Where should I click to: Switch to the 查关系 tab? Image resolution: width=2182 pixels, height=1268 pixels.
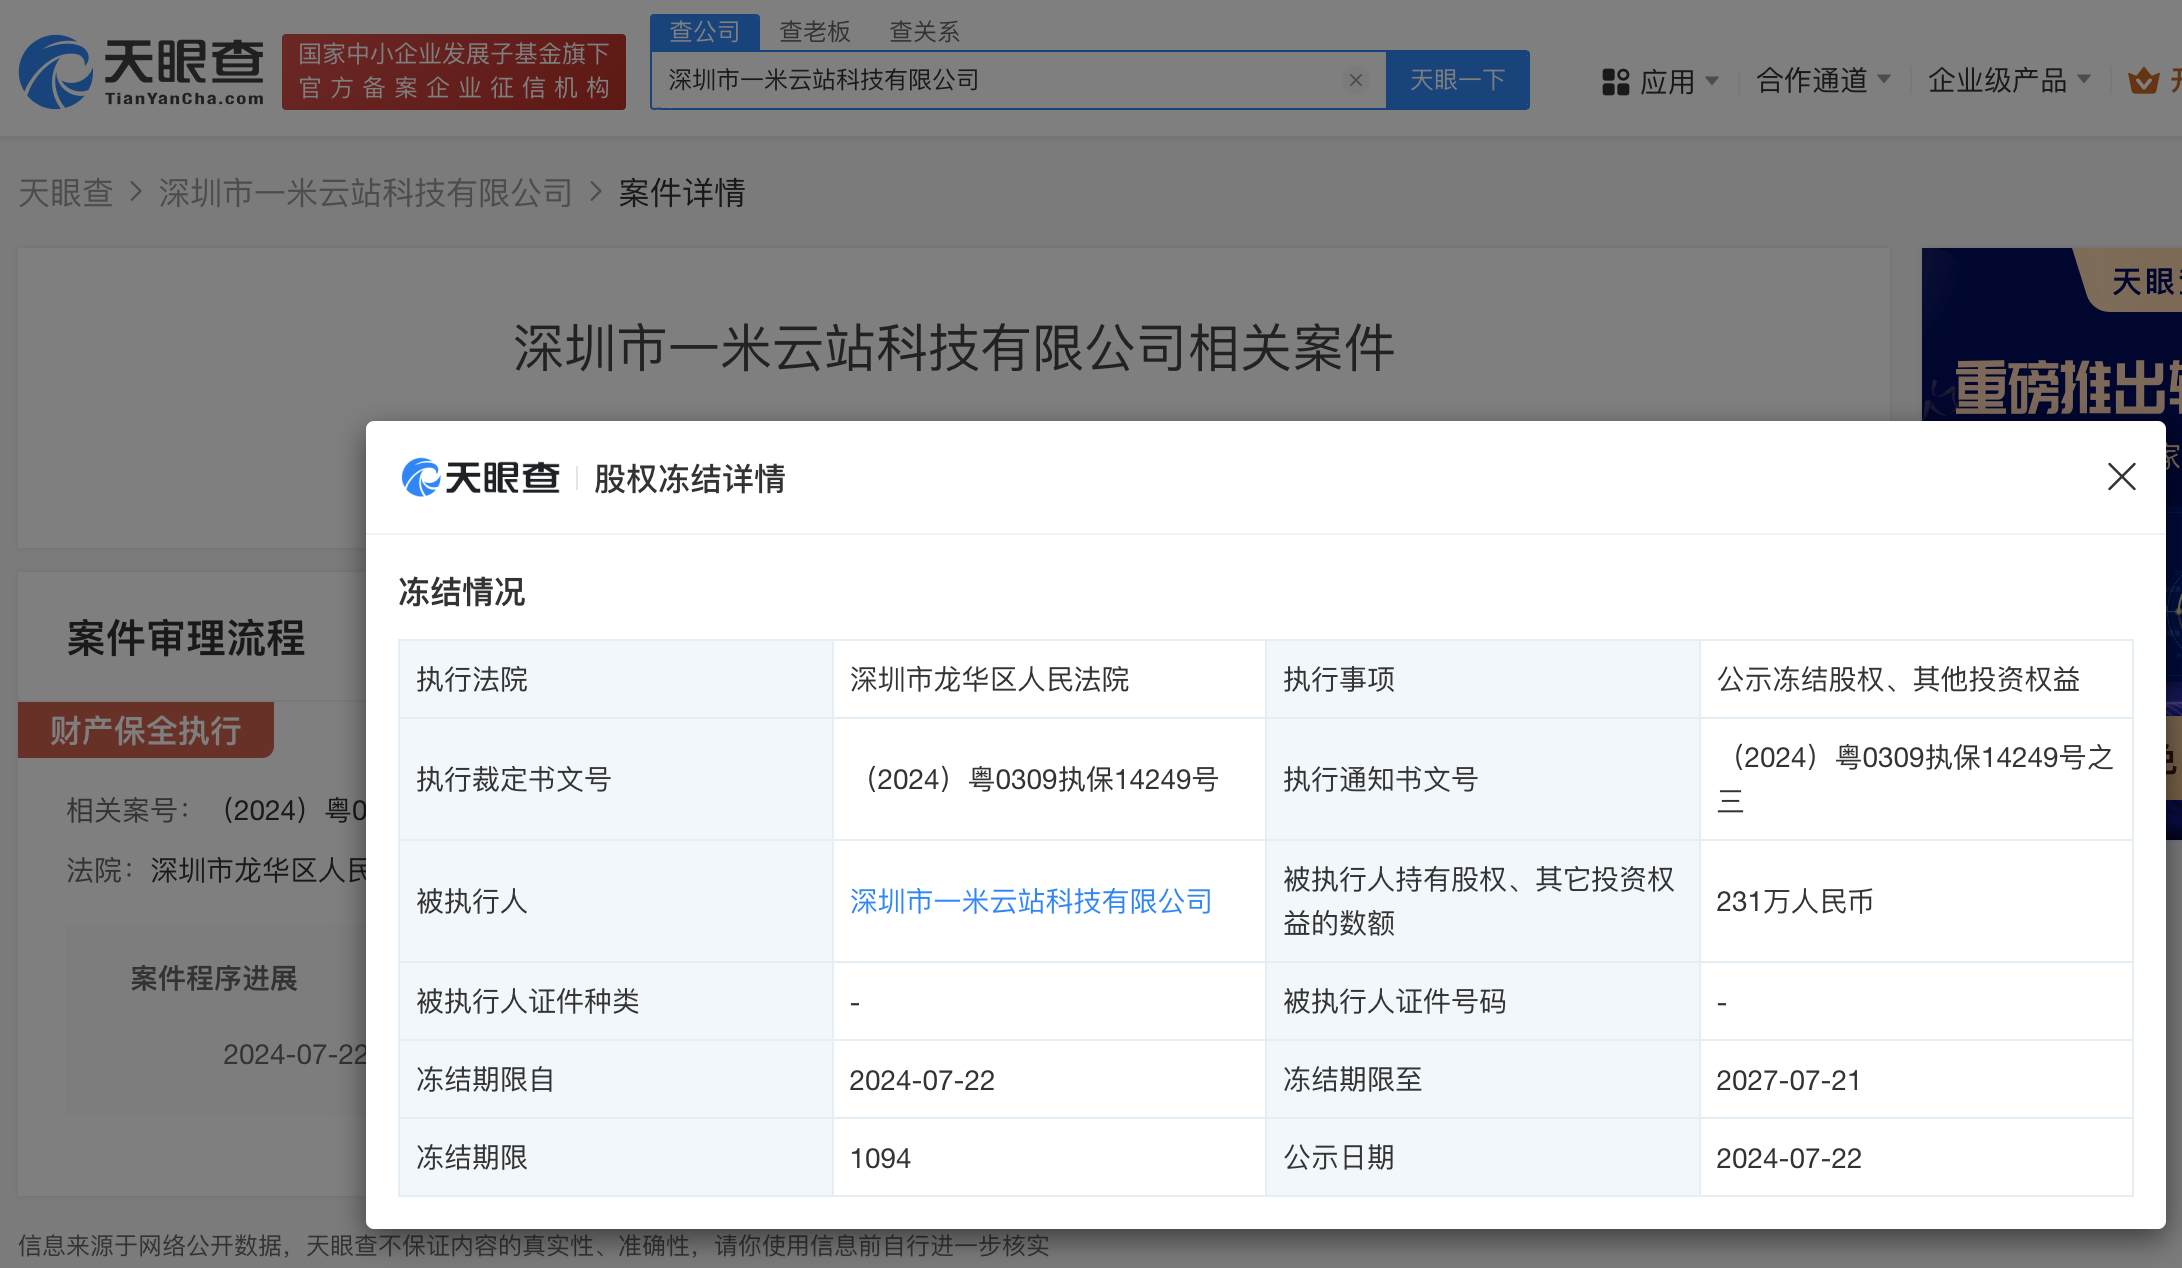pos(924,32)
